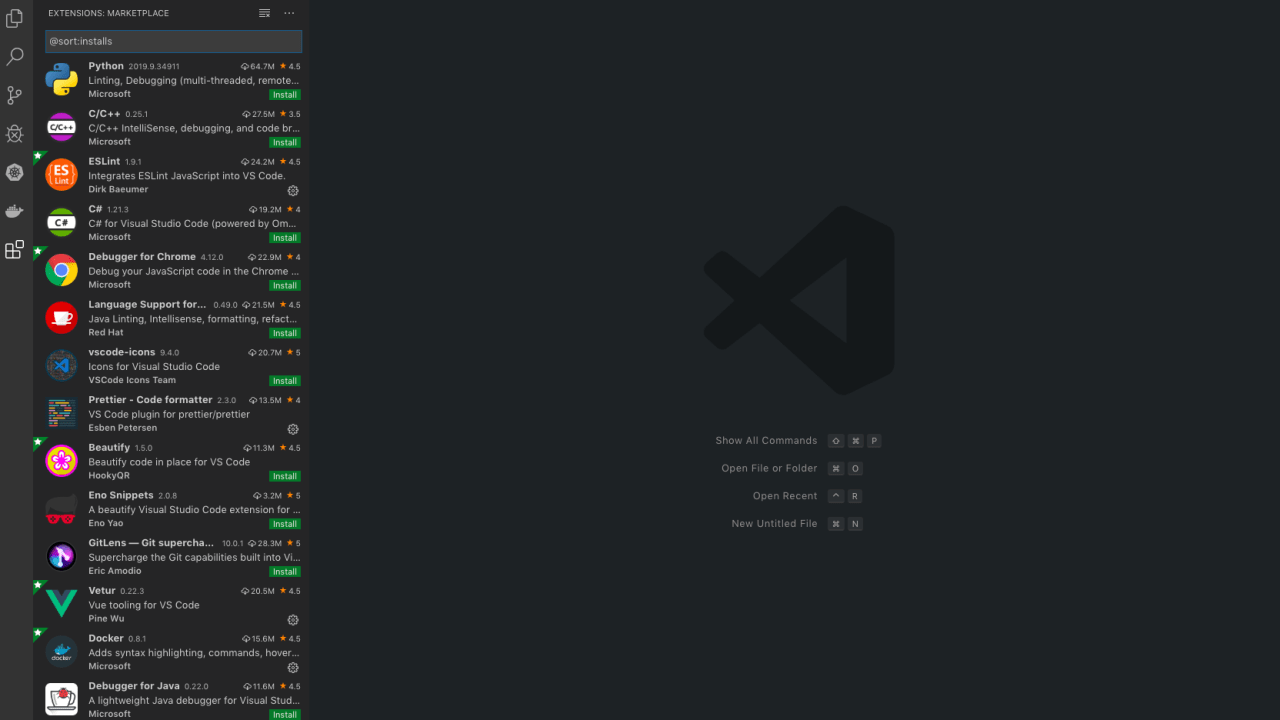Open the Debug view in activity bar
The height and width of the screenshot is (720, 1280).
coord(14,133)
